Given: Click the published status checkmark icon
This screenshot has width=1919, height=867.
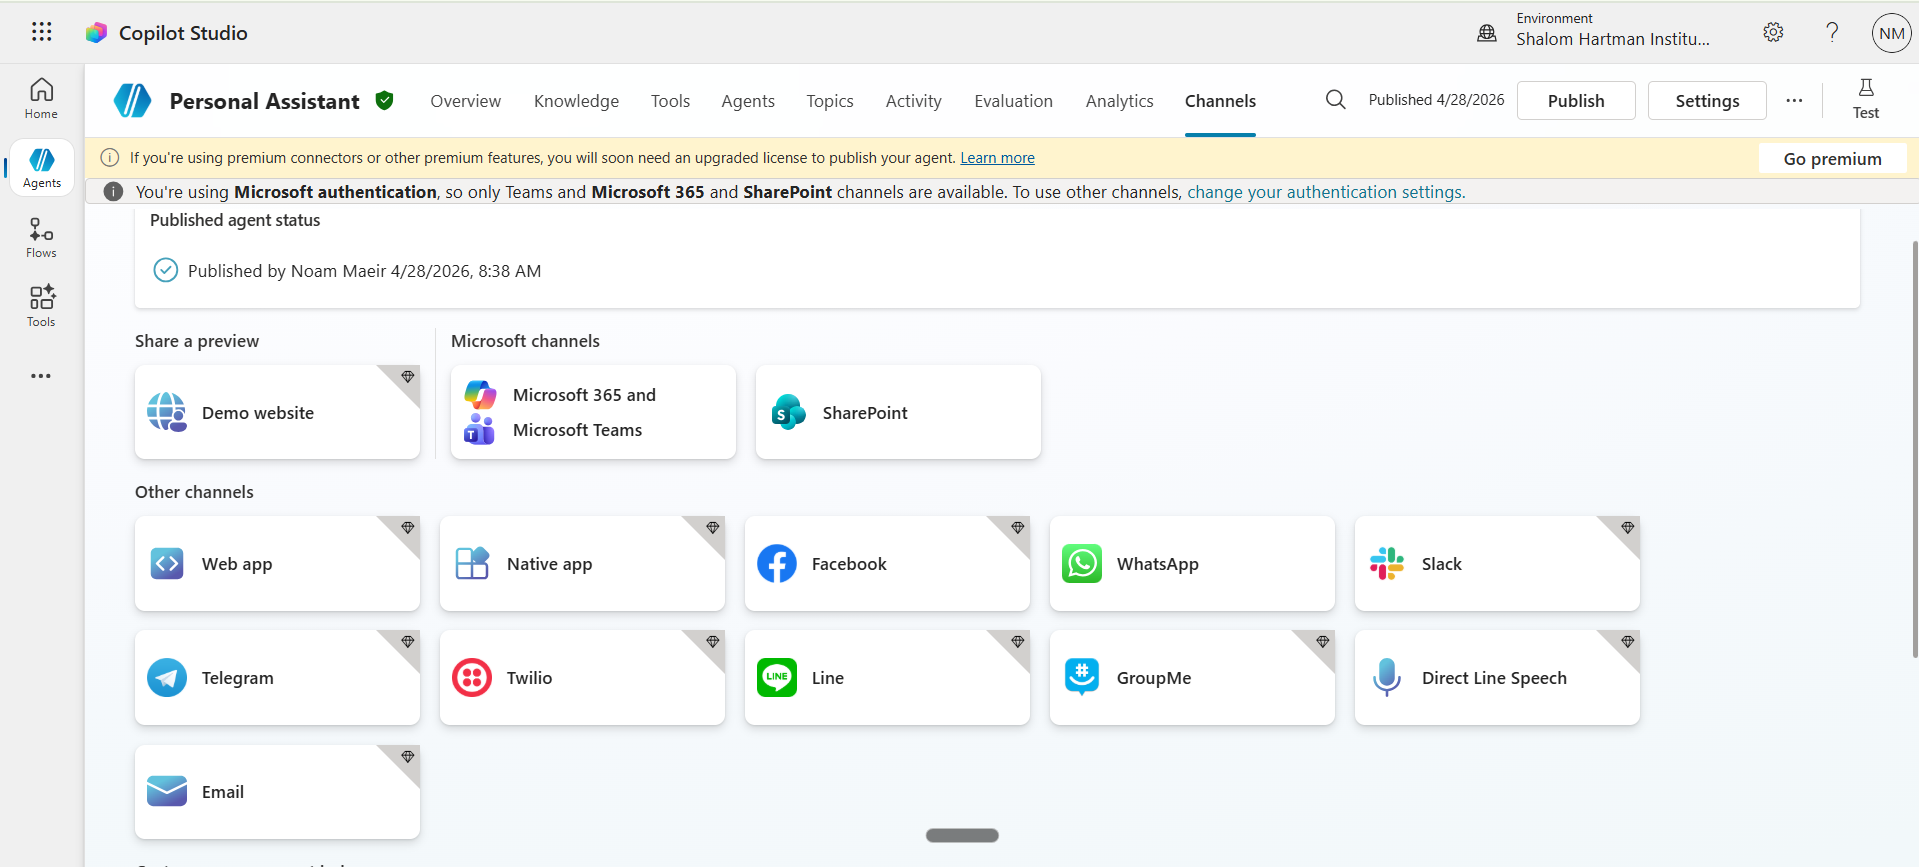Looking at the screenshot, I should pyautogui.click(x=166, y=270).
